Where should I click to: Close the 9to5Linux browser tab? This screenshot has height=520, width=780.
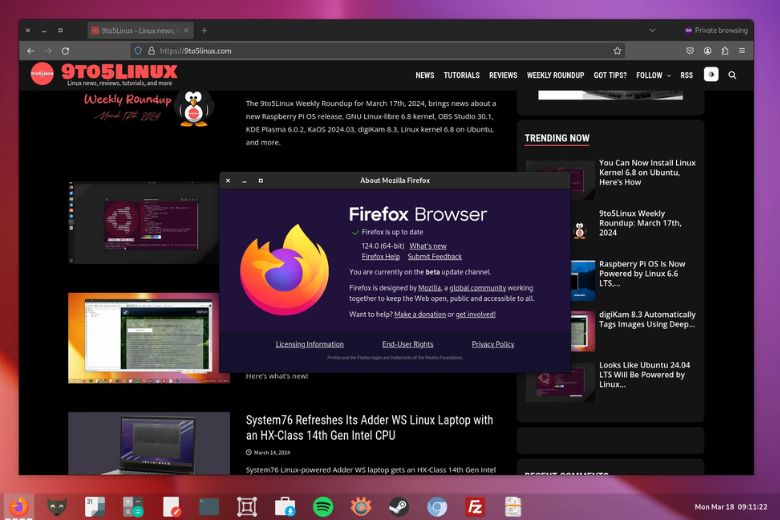coord(186,30)
